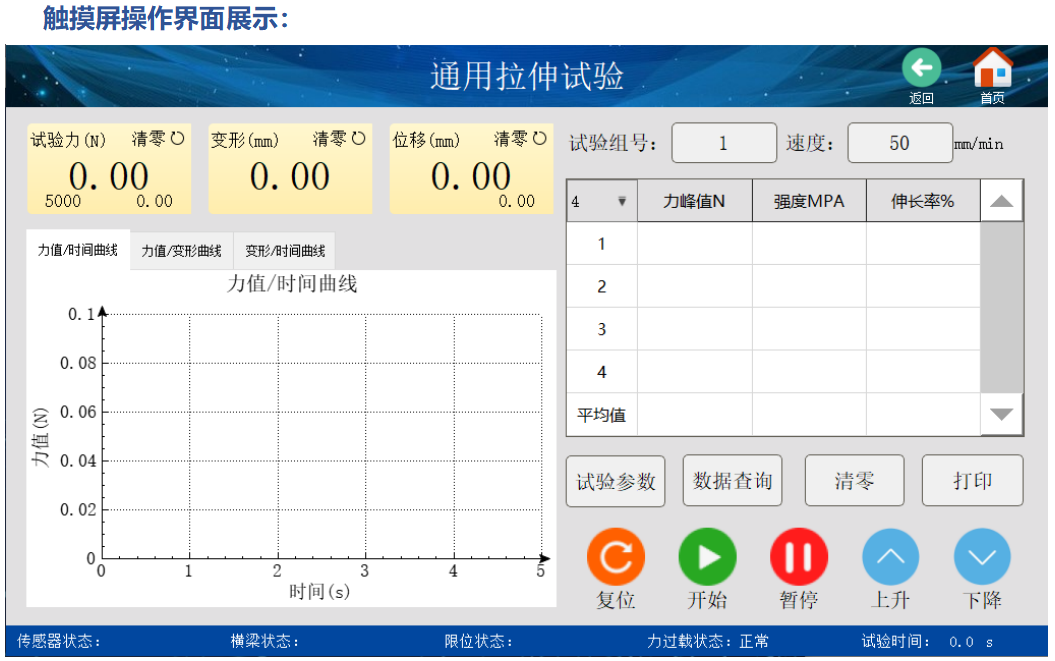Screen dimensions: 1055x661
Task: Select the speed (速度) input field
Action: (899, 143)
